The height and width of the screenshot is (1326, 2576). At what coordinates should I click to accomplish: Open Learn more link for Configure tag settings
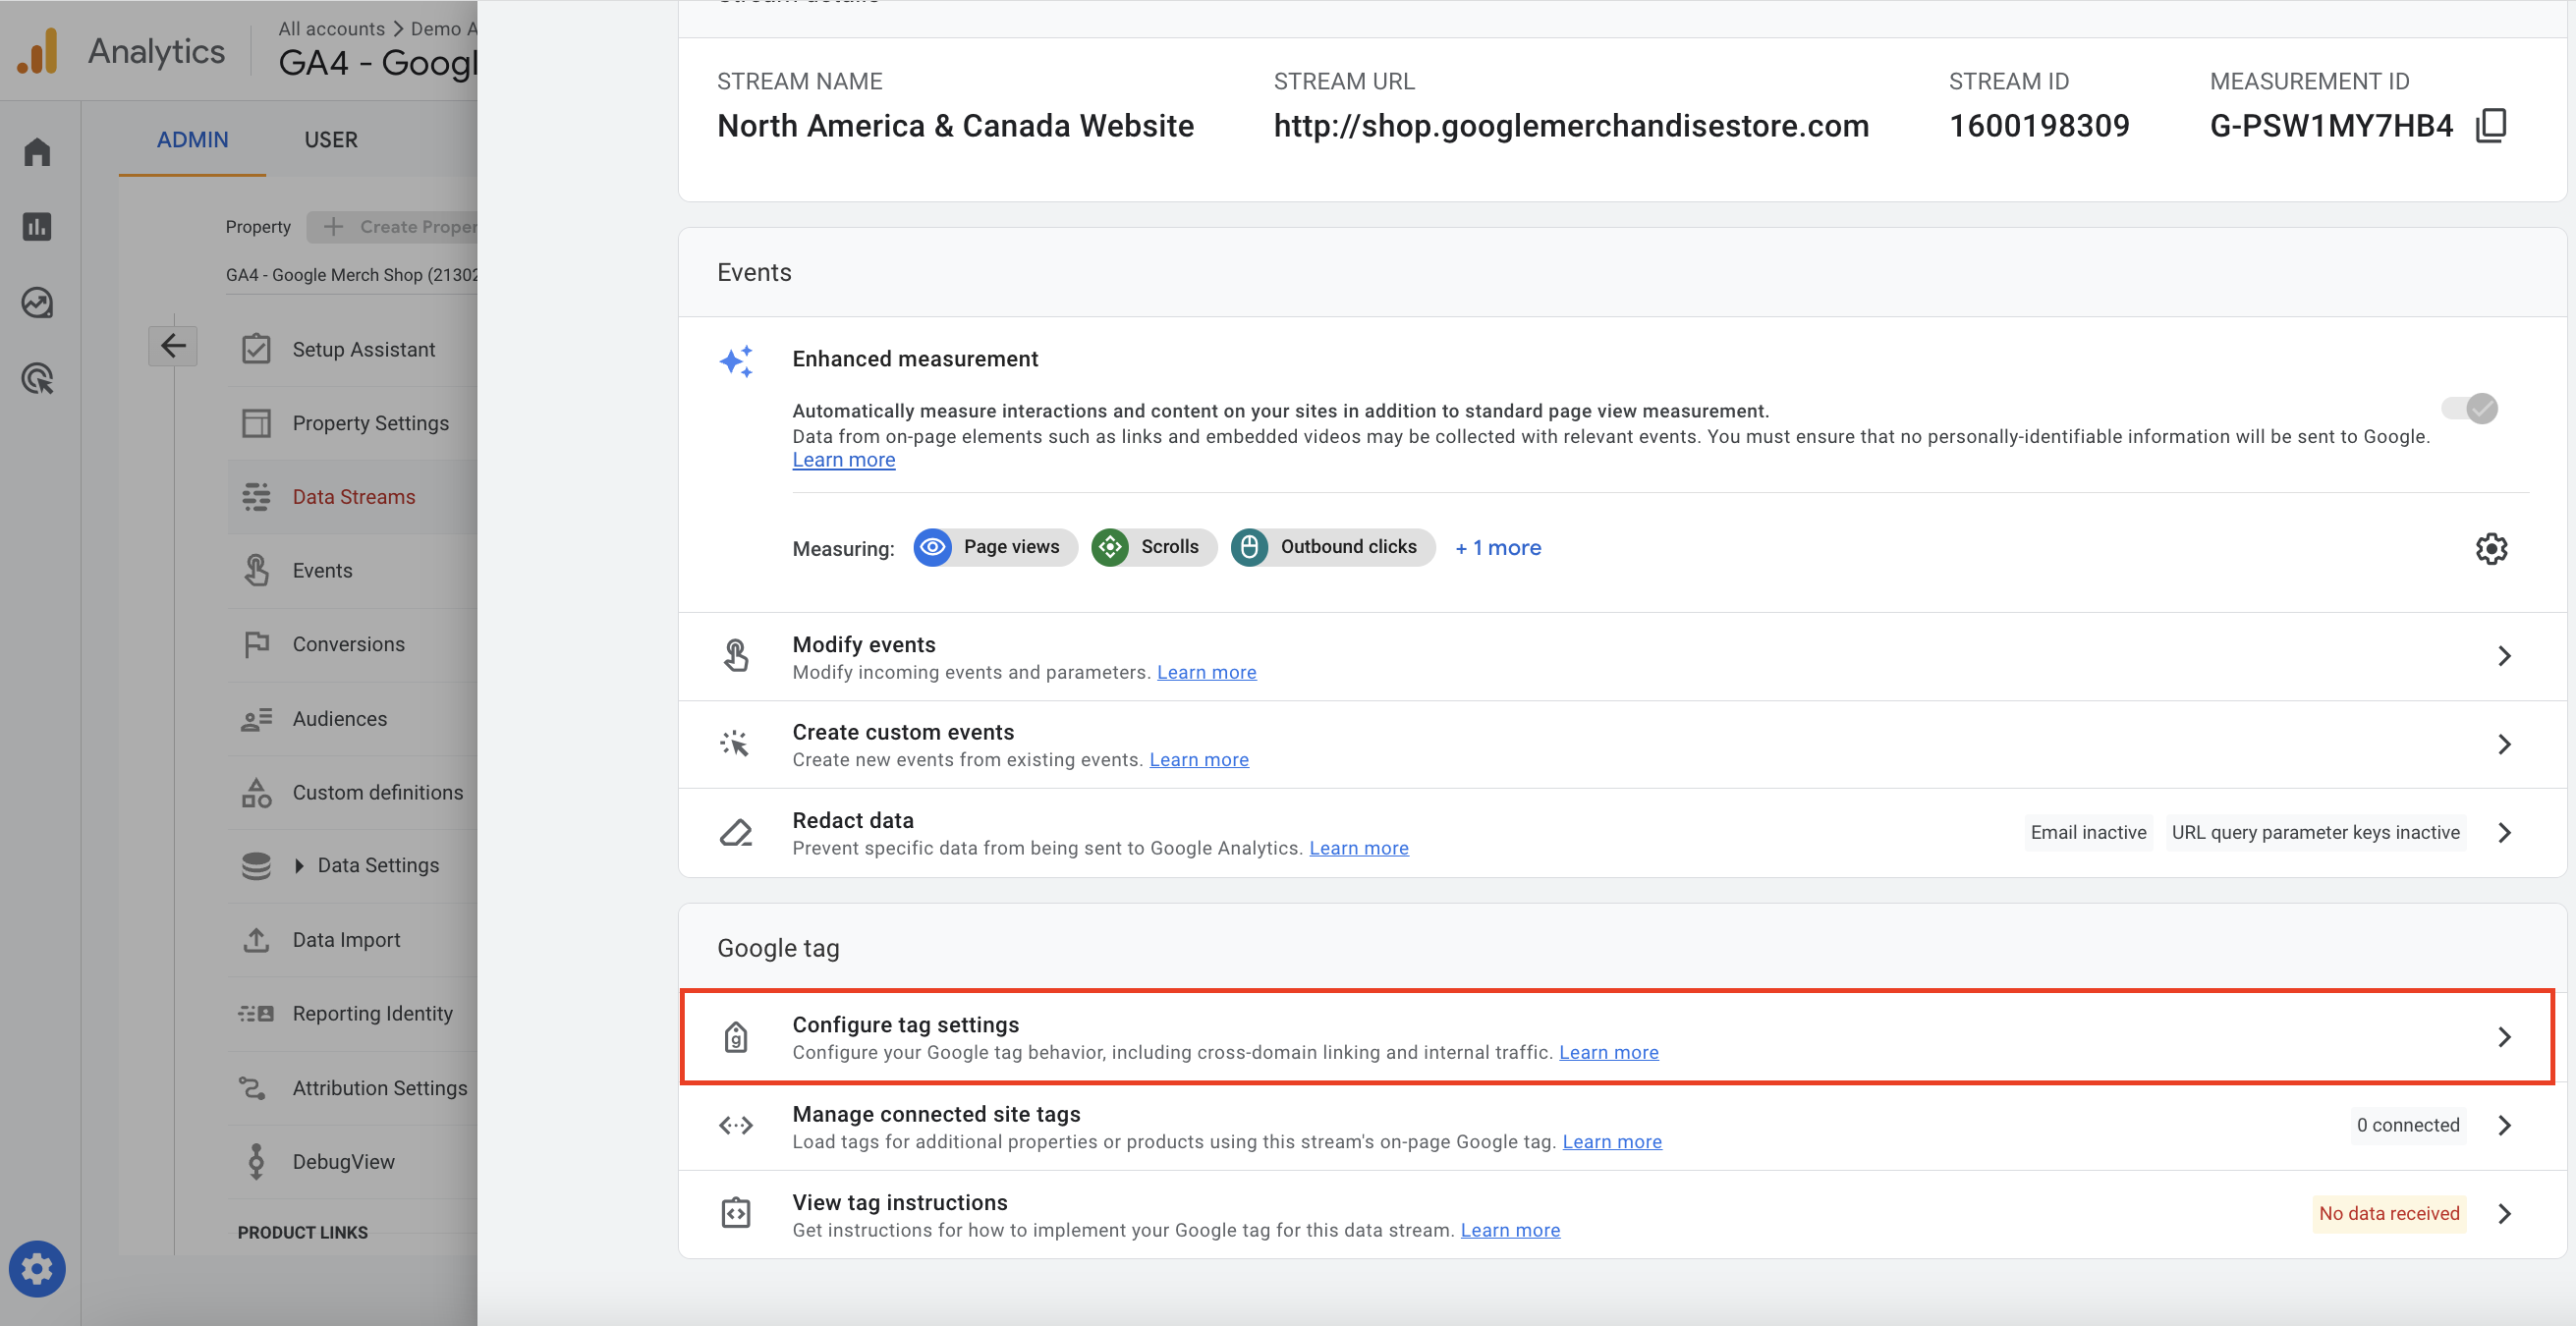[1609, 1052]
